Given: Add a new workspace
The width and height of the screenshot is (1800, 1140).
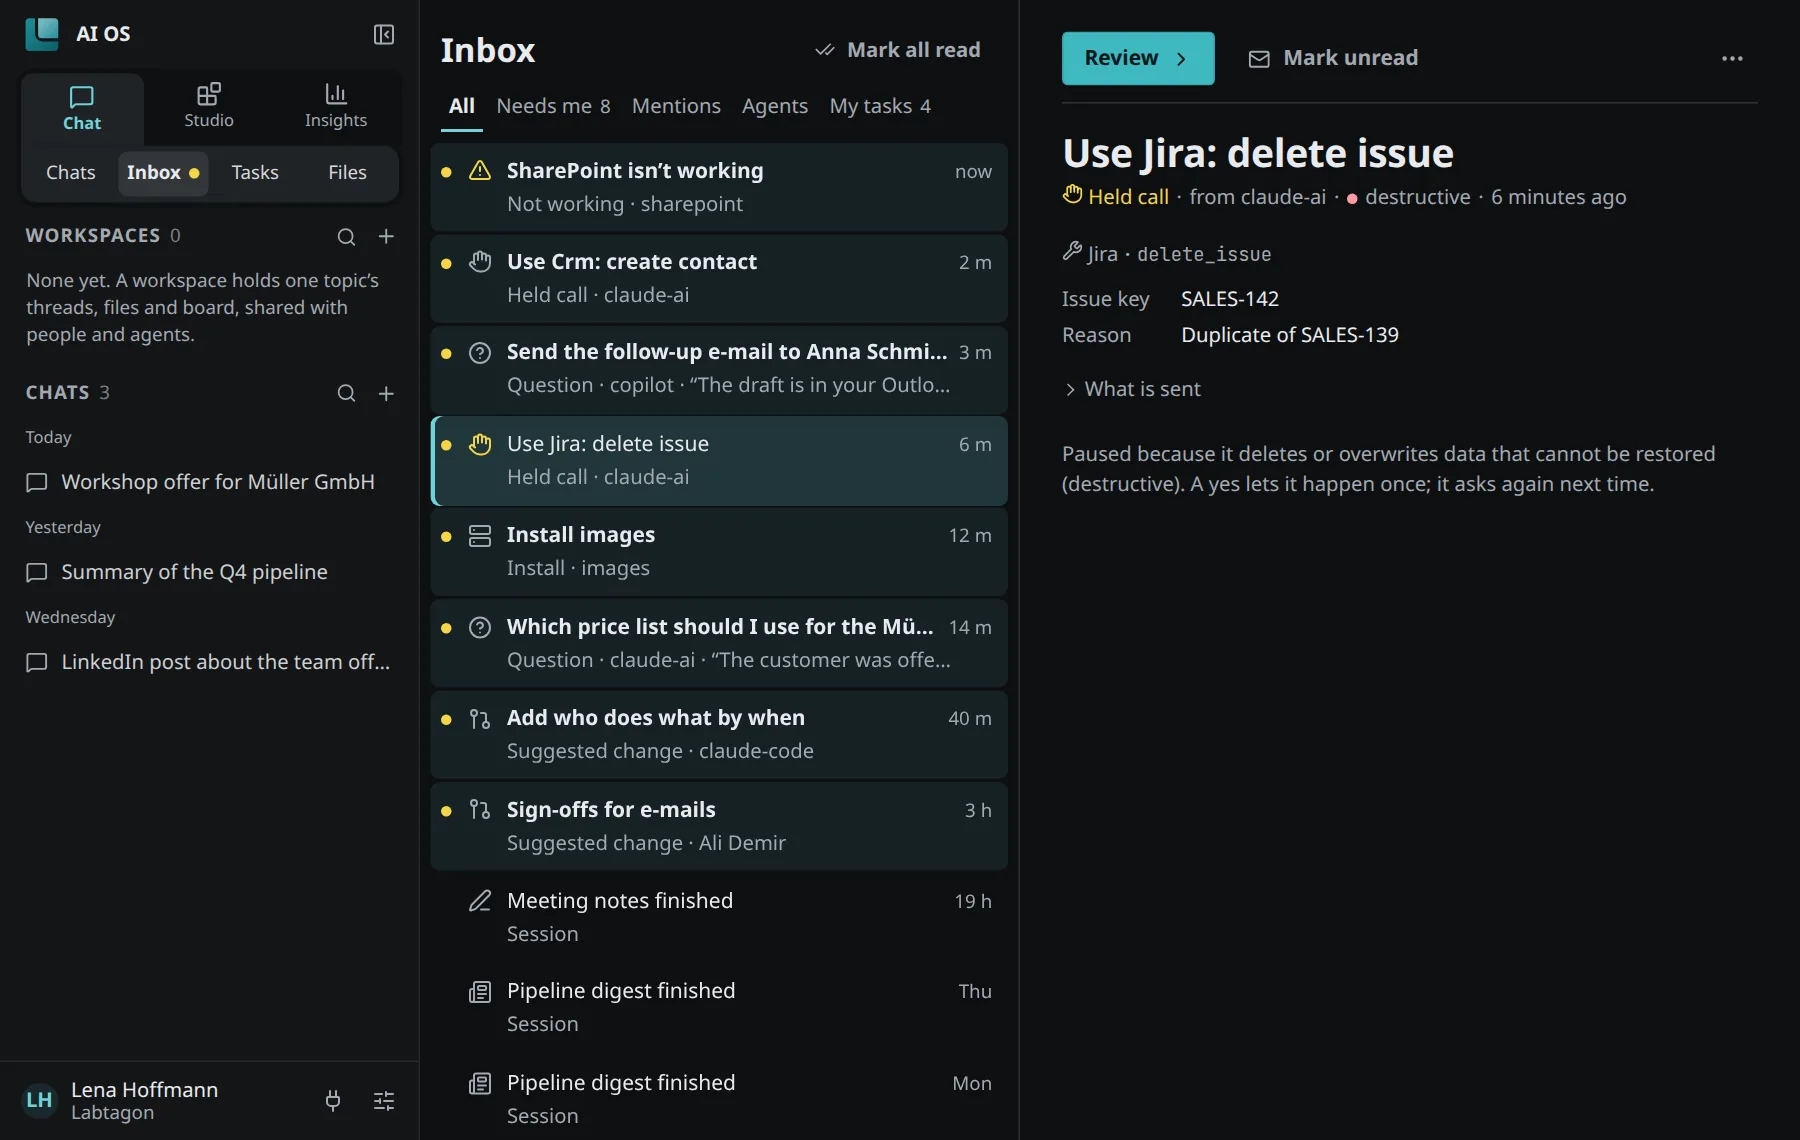Looking at the screenshot, I should click(x=386, y=237).
